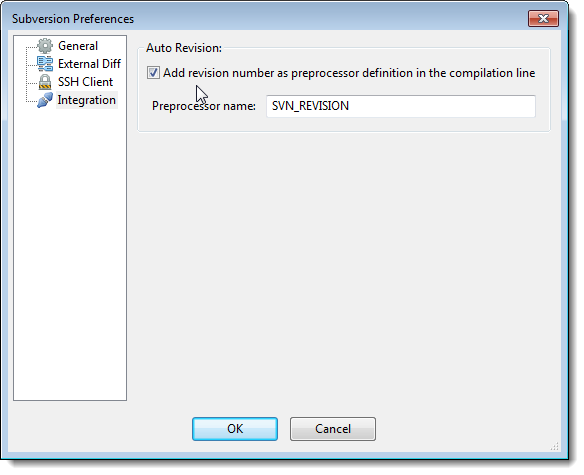Click the resize grip at the dialog corner
Image resolution: width=584 pixels, height=475 pixels.
[x=555, y=446]
